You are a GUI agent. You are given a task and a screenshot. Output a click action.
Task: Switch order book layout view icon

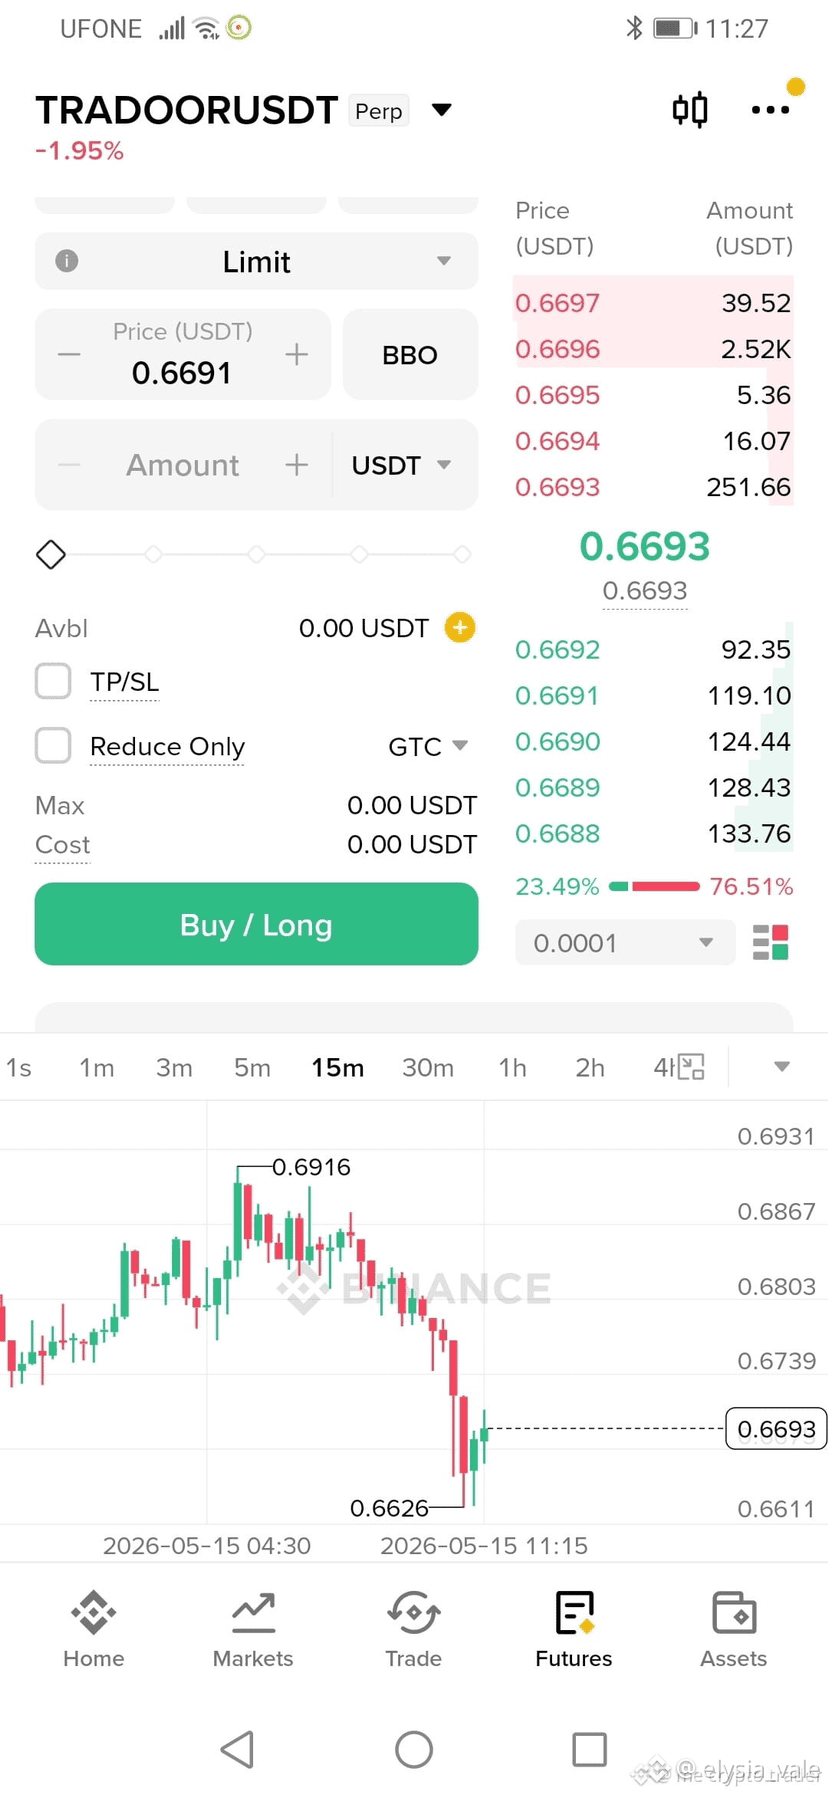point(770,942)
